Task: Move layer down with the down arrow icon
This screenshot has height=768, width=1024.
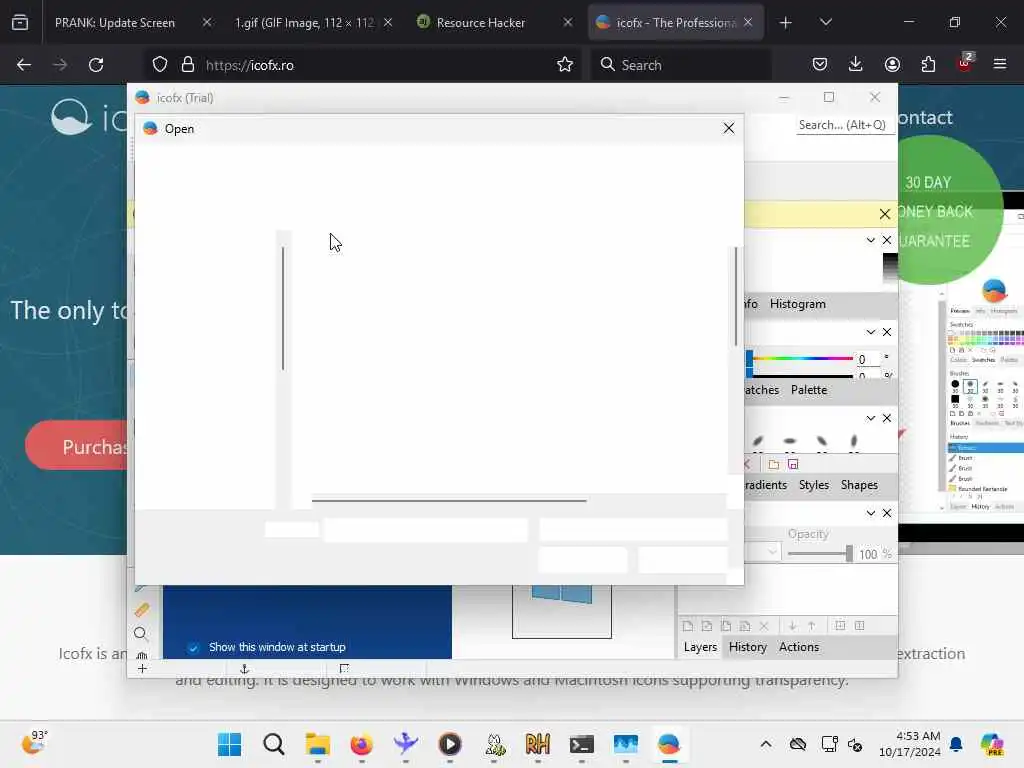Action: (x=792, y=626)
